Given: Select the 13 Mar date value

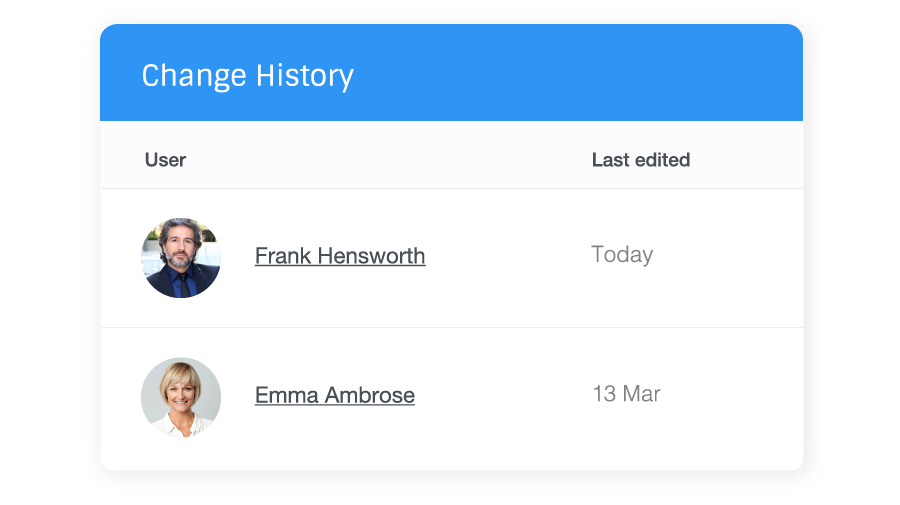Looking at the screenshot, I should click(x=626, y=394).
